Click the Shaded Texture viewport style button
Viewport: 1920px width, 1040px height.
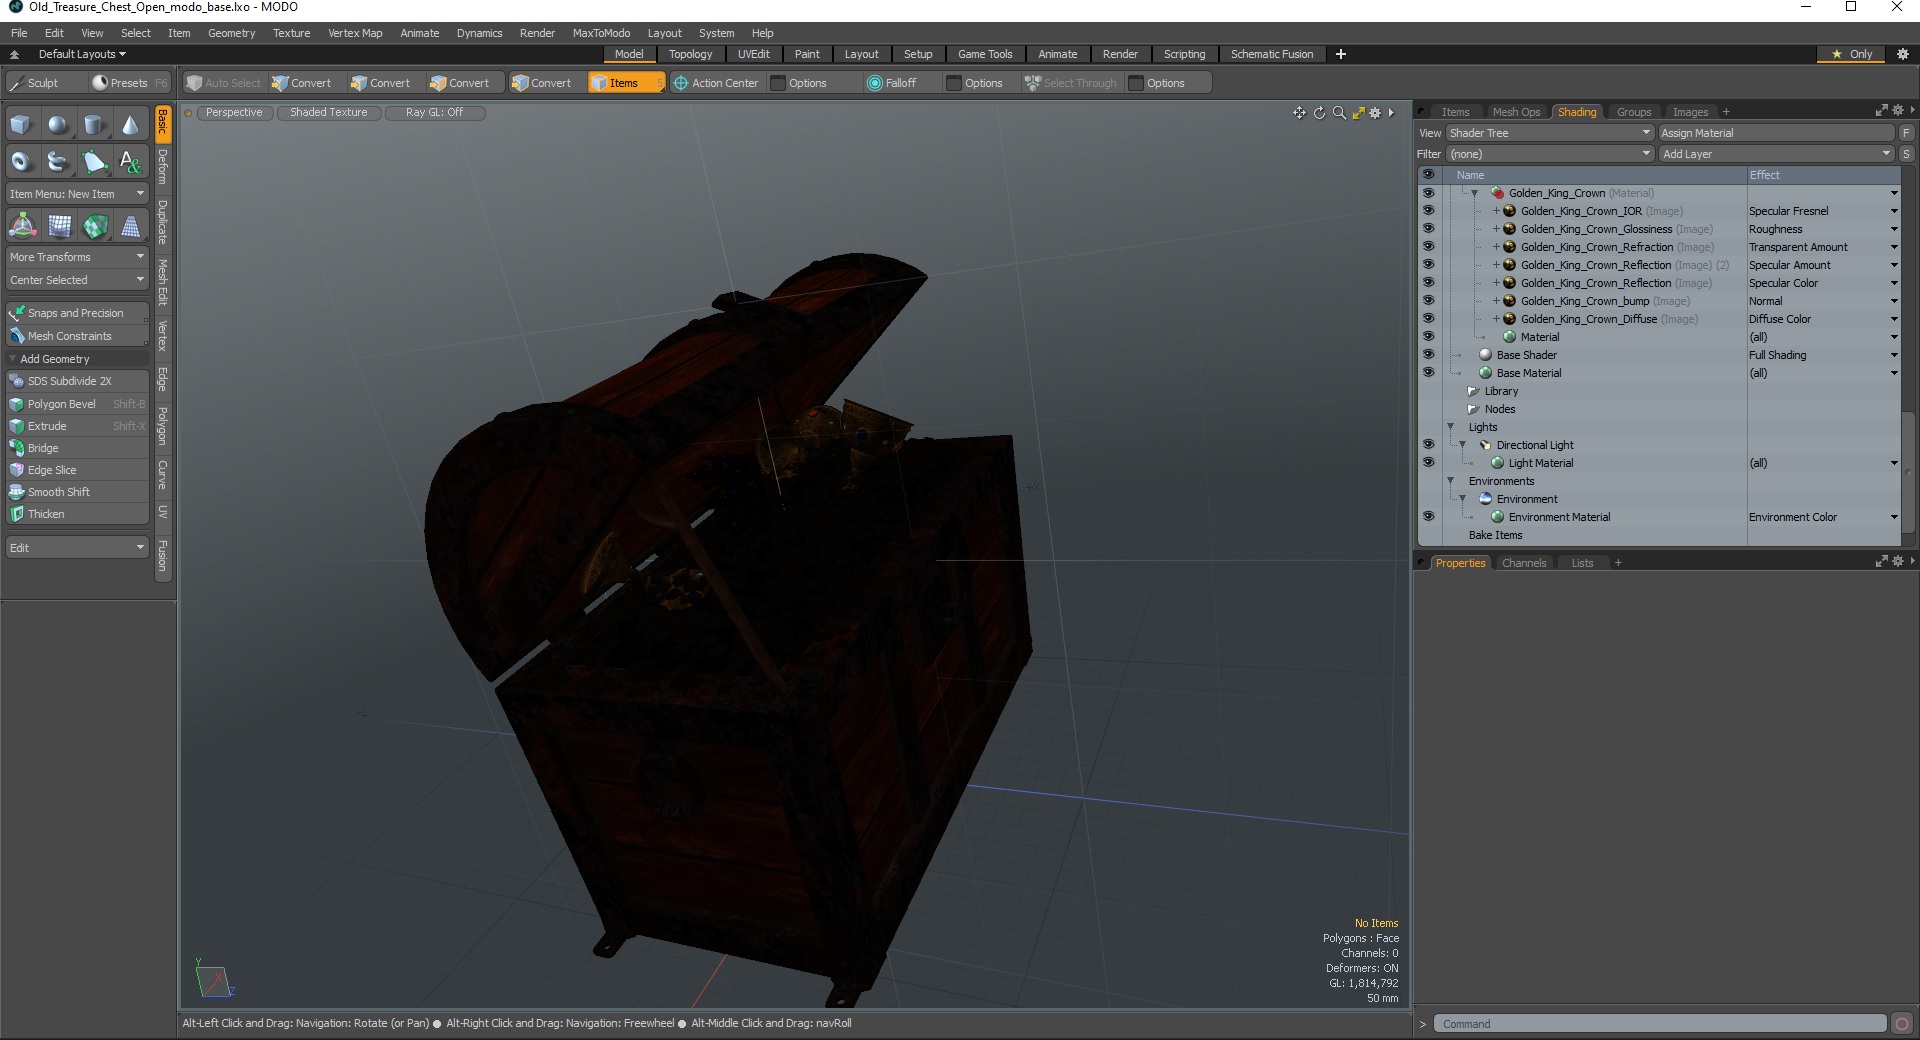point(328,113)
